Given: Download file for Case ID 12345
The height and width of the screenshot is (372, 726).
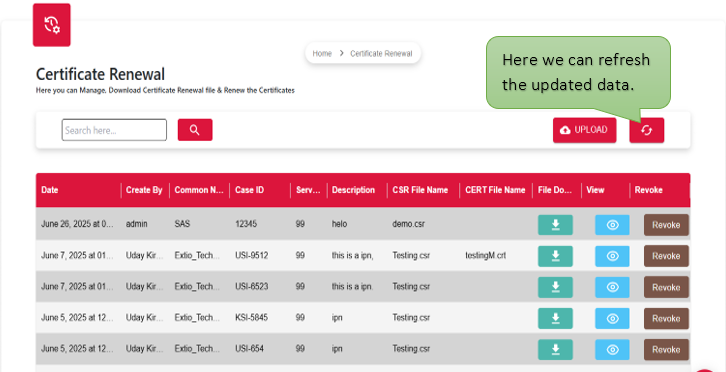Looking at the screenshot, I should coord(555,225).
